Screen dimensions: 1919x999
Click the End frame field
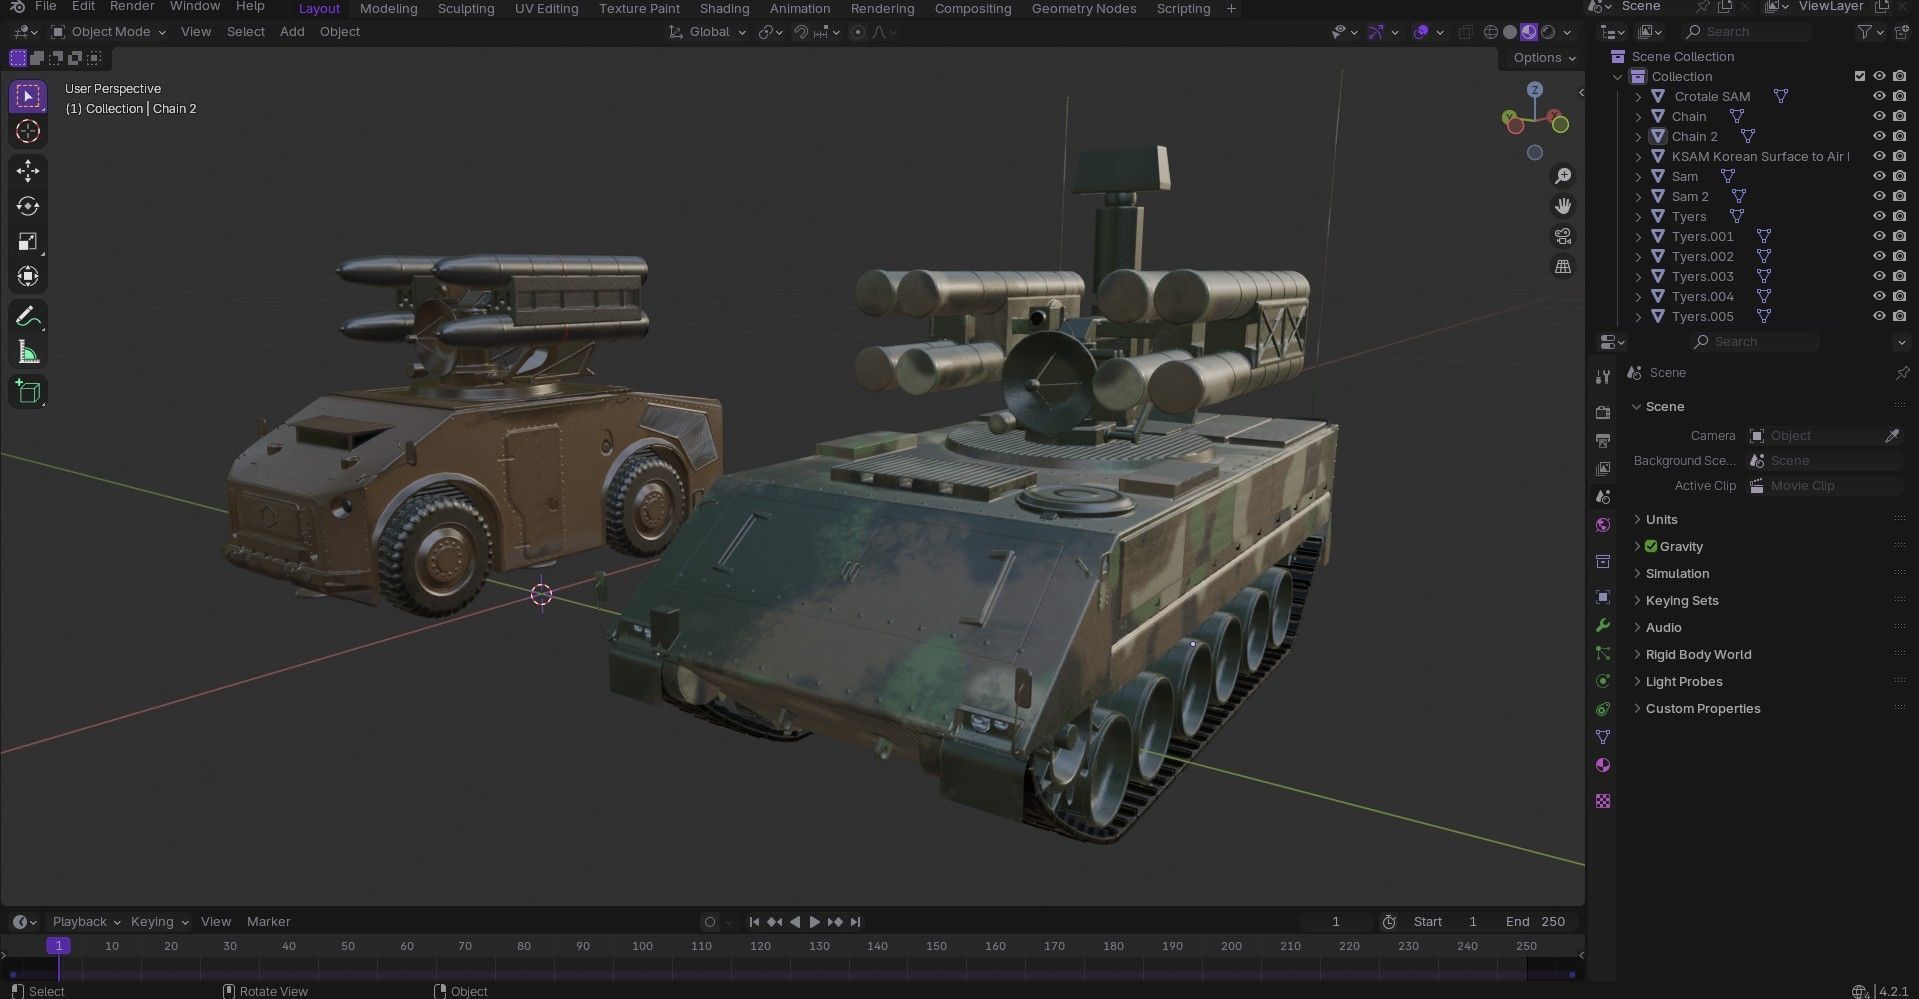(x=1536, y=922)
